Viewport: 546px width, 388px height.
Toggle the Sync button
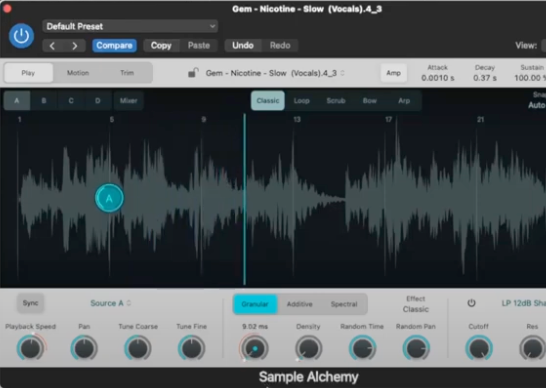coord(31,303)
